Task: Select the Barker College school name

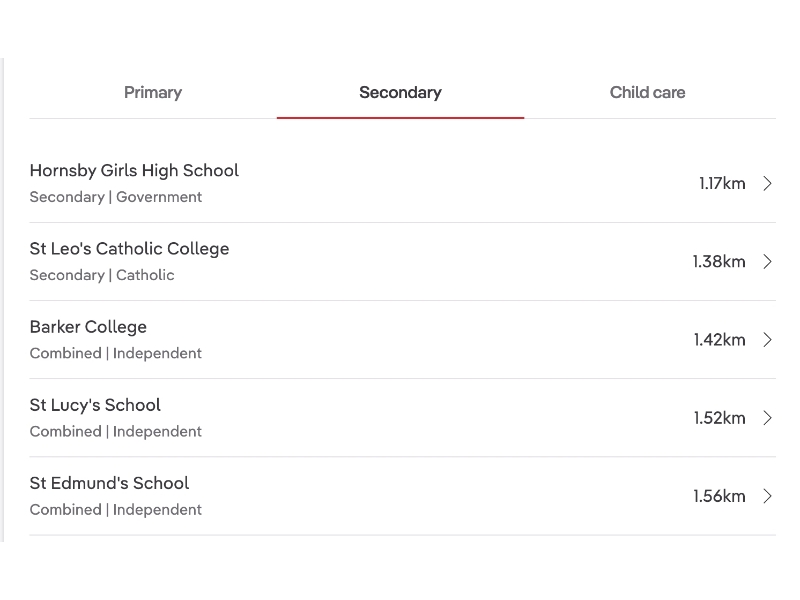Action: pos(88,327)
